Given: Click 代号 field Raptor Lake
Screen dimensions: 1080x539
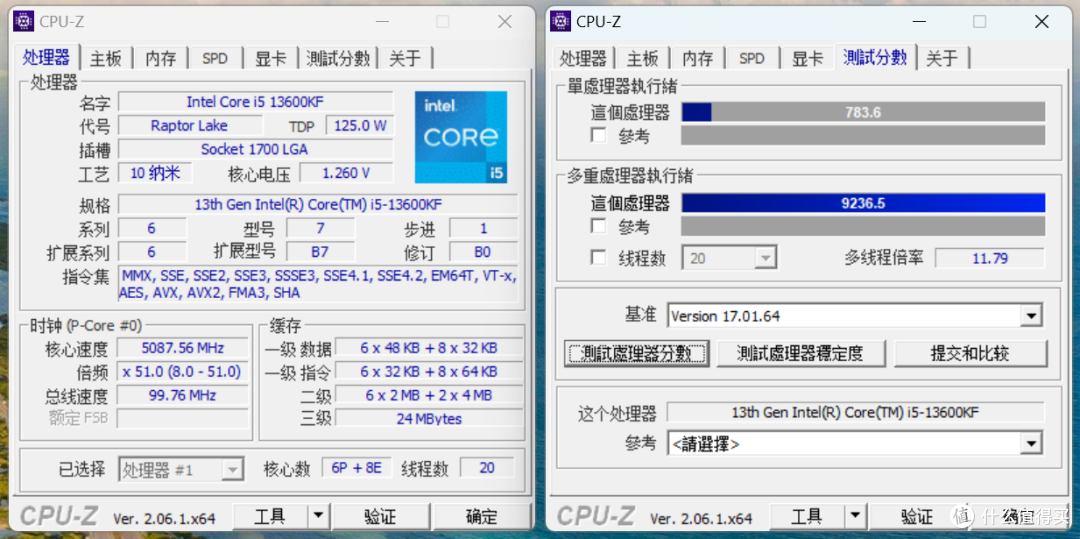Looking at the screenshot, I should [x=190, y=125].
